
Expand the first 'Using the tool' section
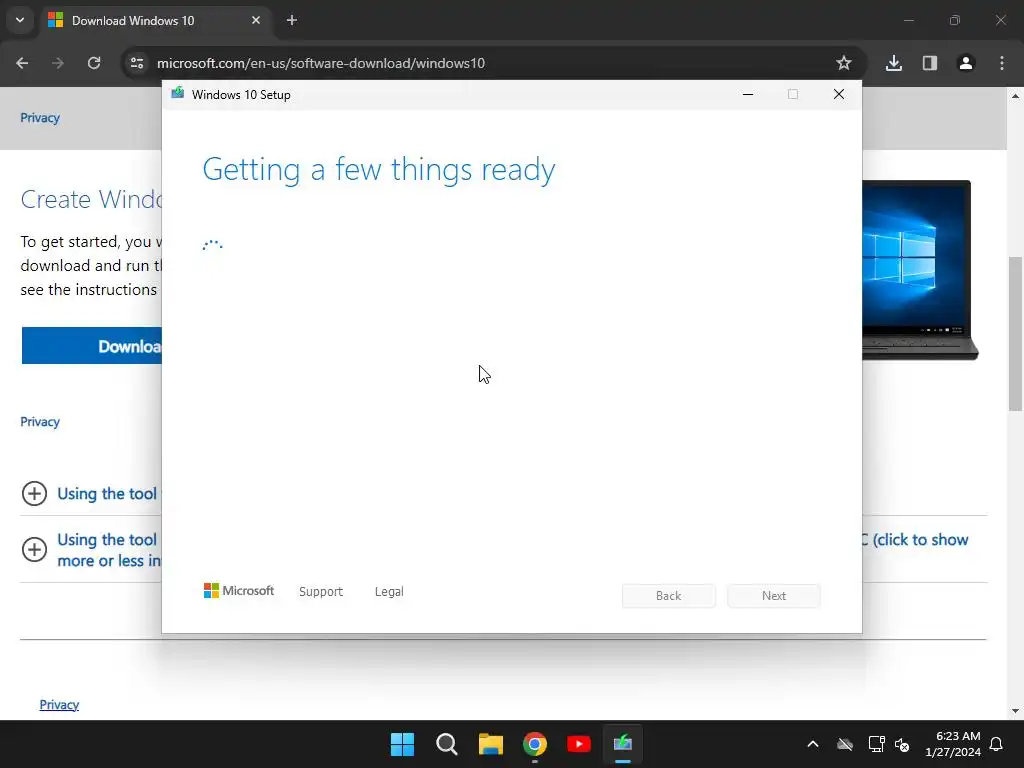point(34,494)
